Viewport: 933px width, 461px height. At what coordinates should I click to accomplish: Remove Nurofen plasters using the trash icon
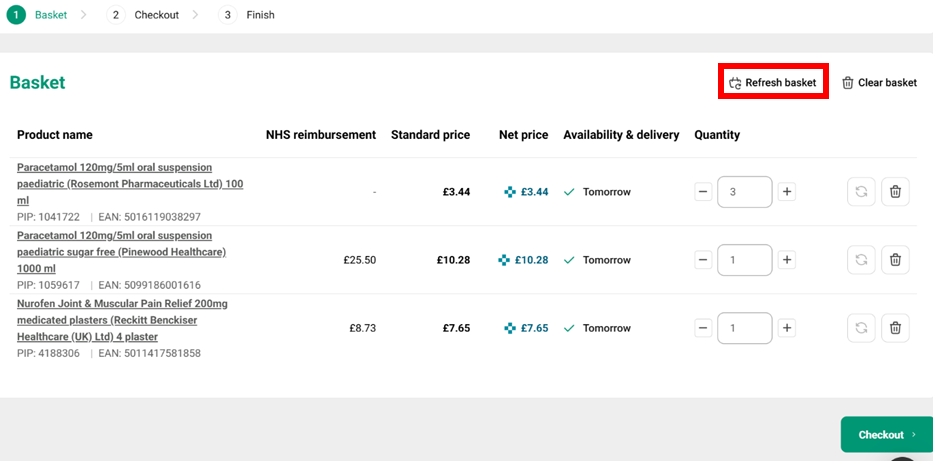tap(895, 328)
